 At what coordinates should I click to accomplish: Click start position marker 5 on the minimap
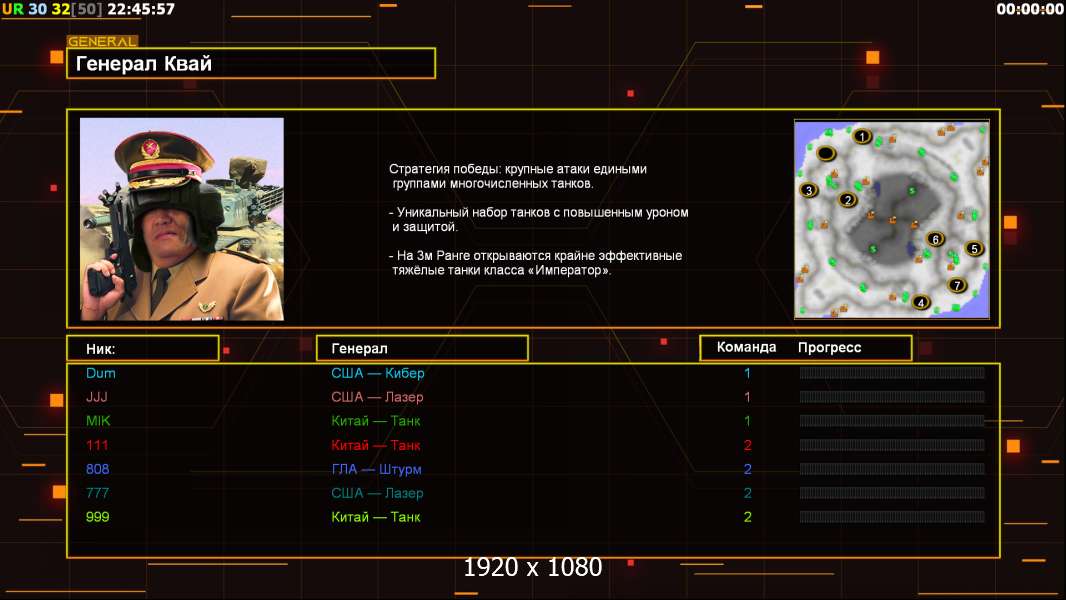[973, 249]
